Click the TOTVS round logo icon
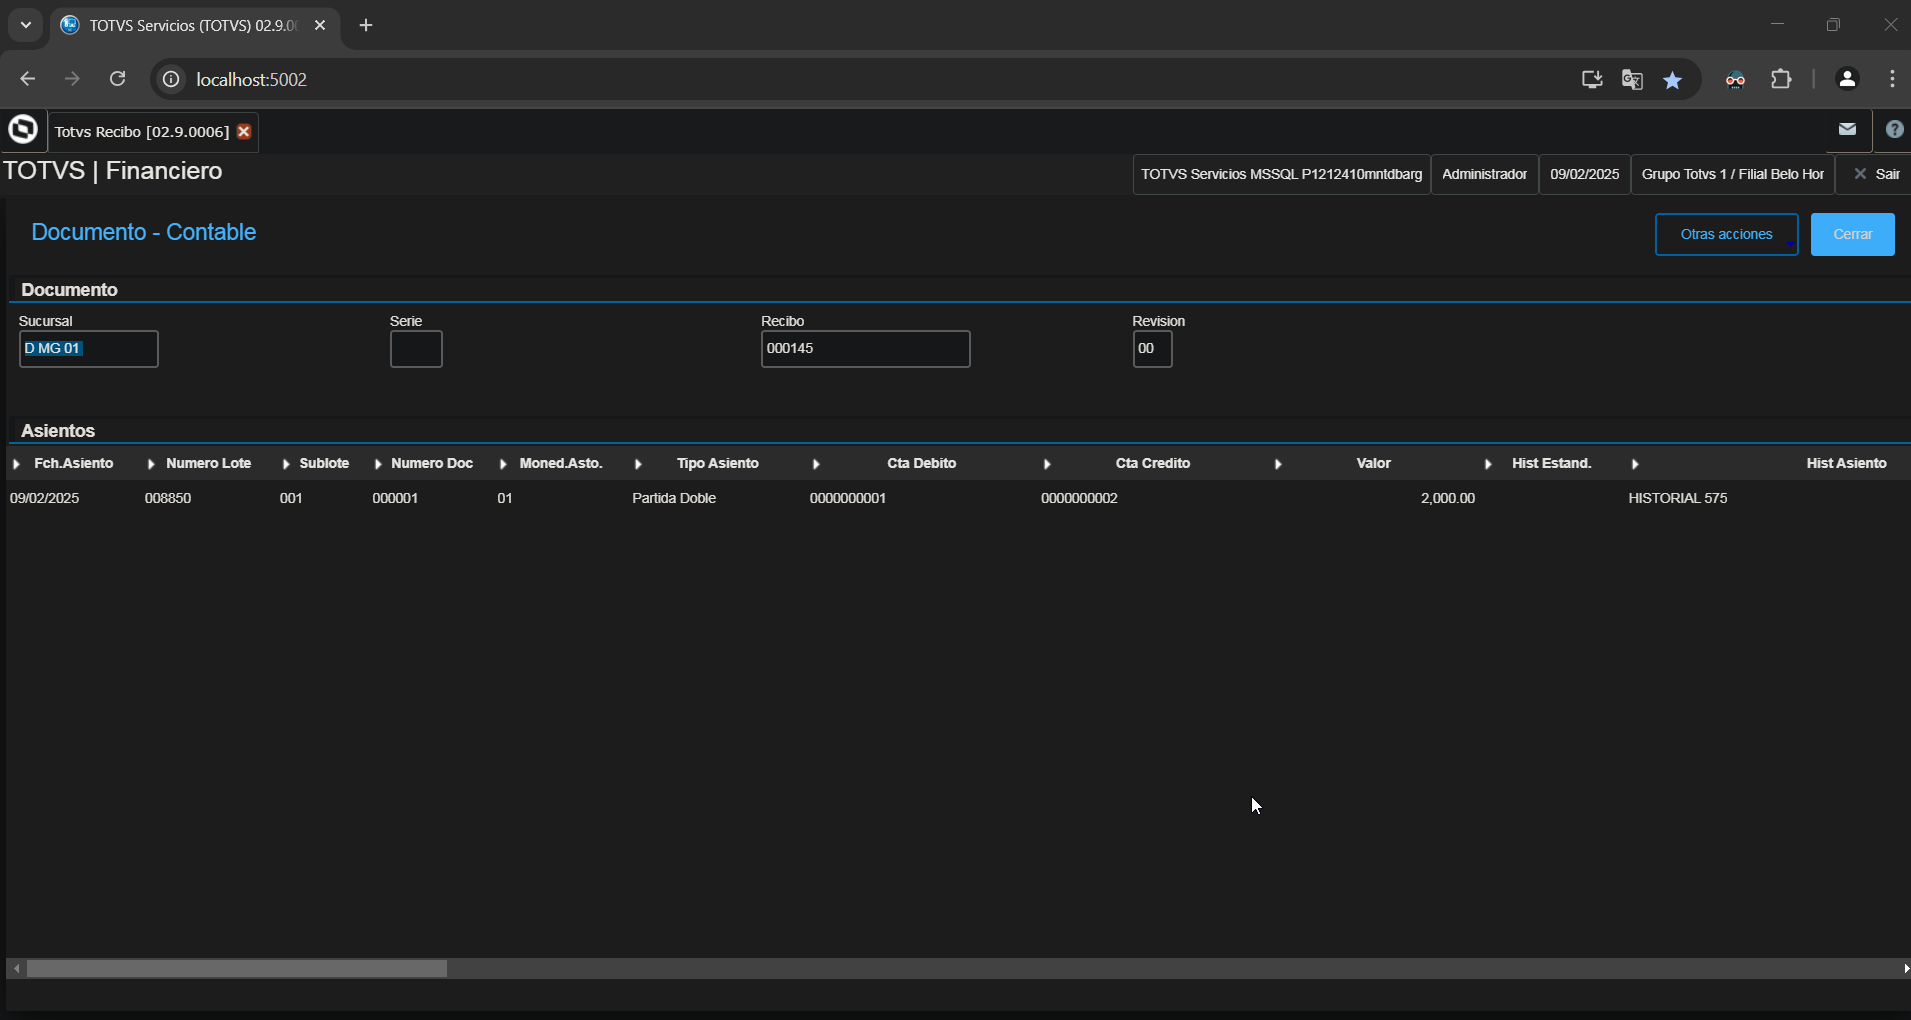Image resolution: width=1911 pixels, height=1020 pixels. (22, 130)
